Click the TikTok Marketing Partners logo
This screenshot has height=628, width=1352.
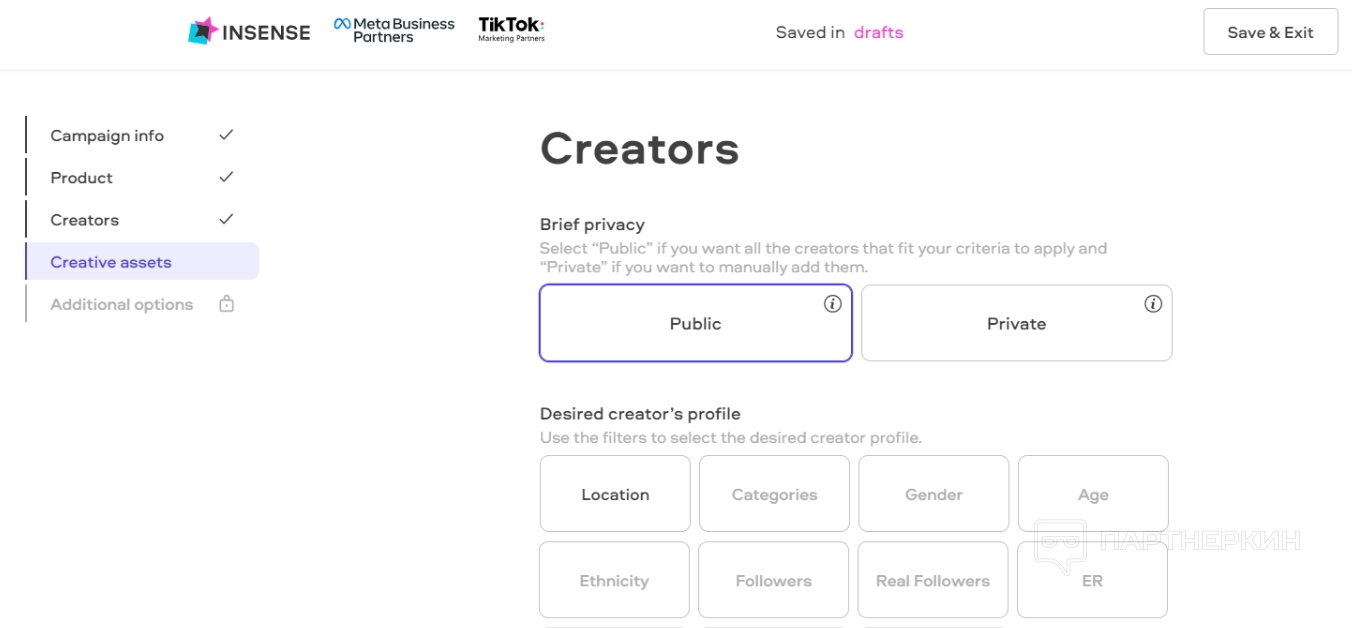coord(511,29)
